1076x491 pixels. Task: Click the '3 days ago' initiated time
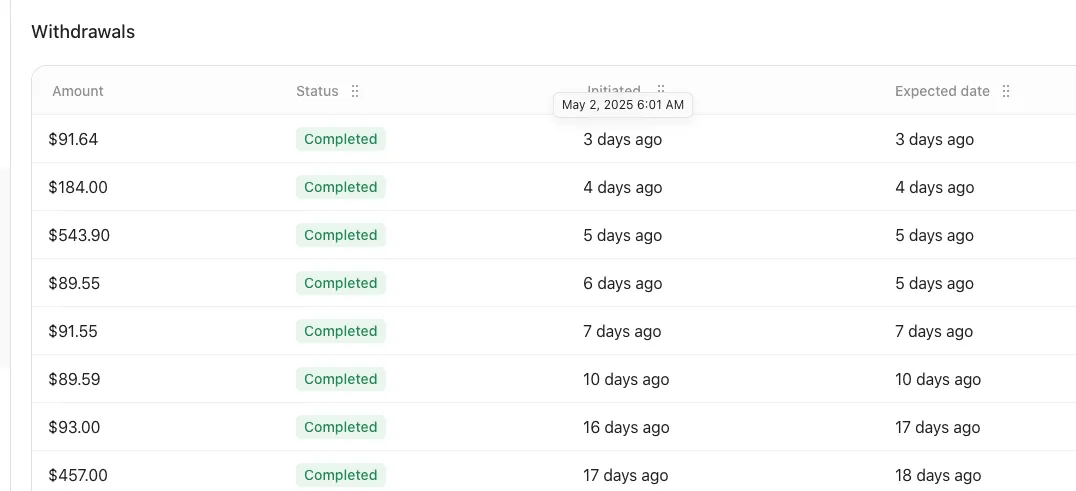tap(622, 139)
